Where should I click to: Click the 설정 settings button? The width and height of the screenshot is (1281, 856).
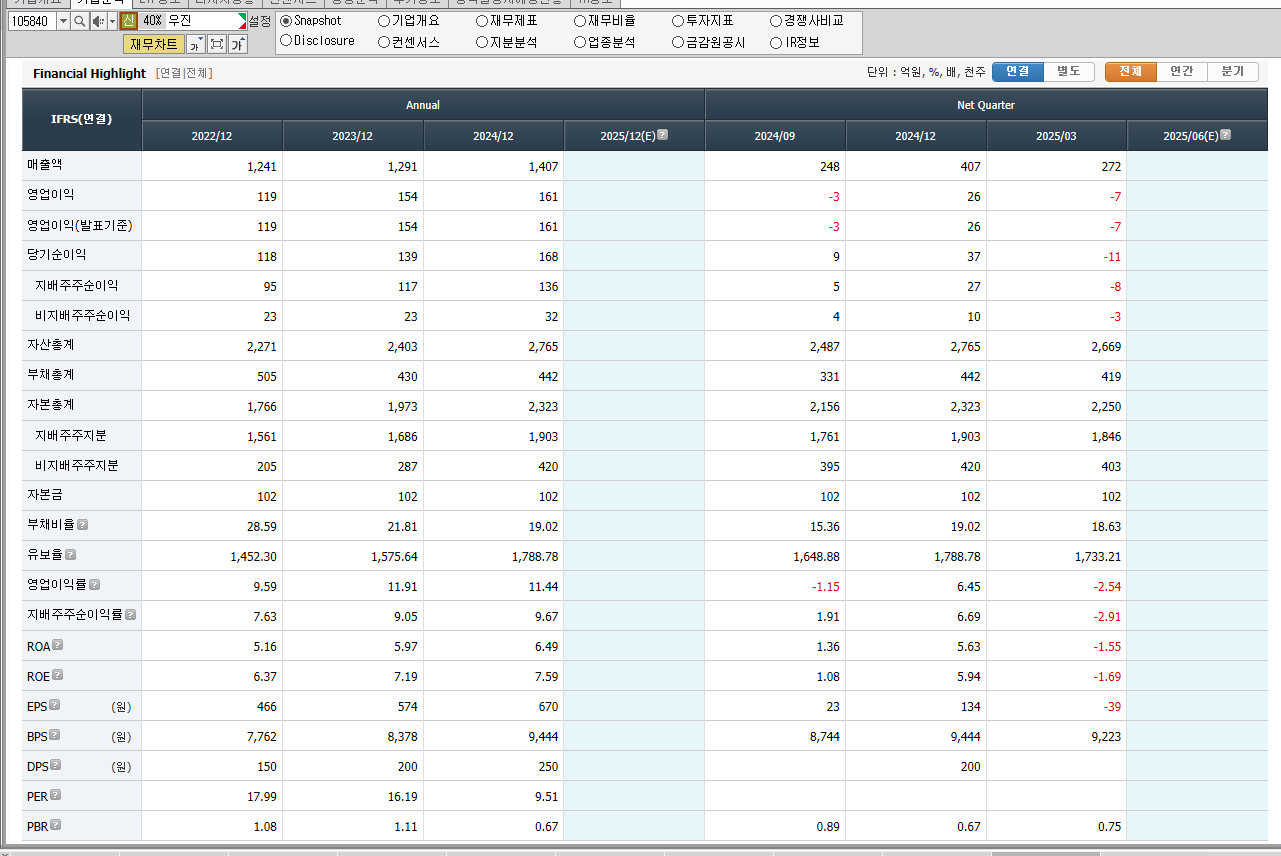click(259, 21)
